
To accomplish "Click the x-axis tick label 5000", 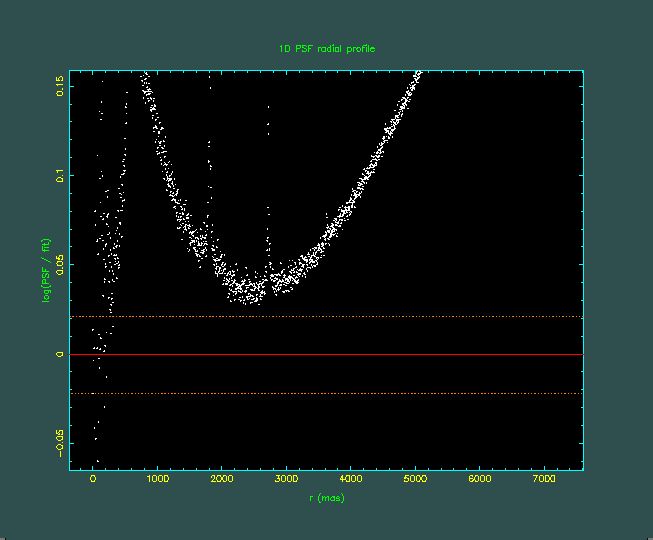I will point(415,481).
